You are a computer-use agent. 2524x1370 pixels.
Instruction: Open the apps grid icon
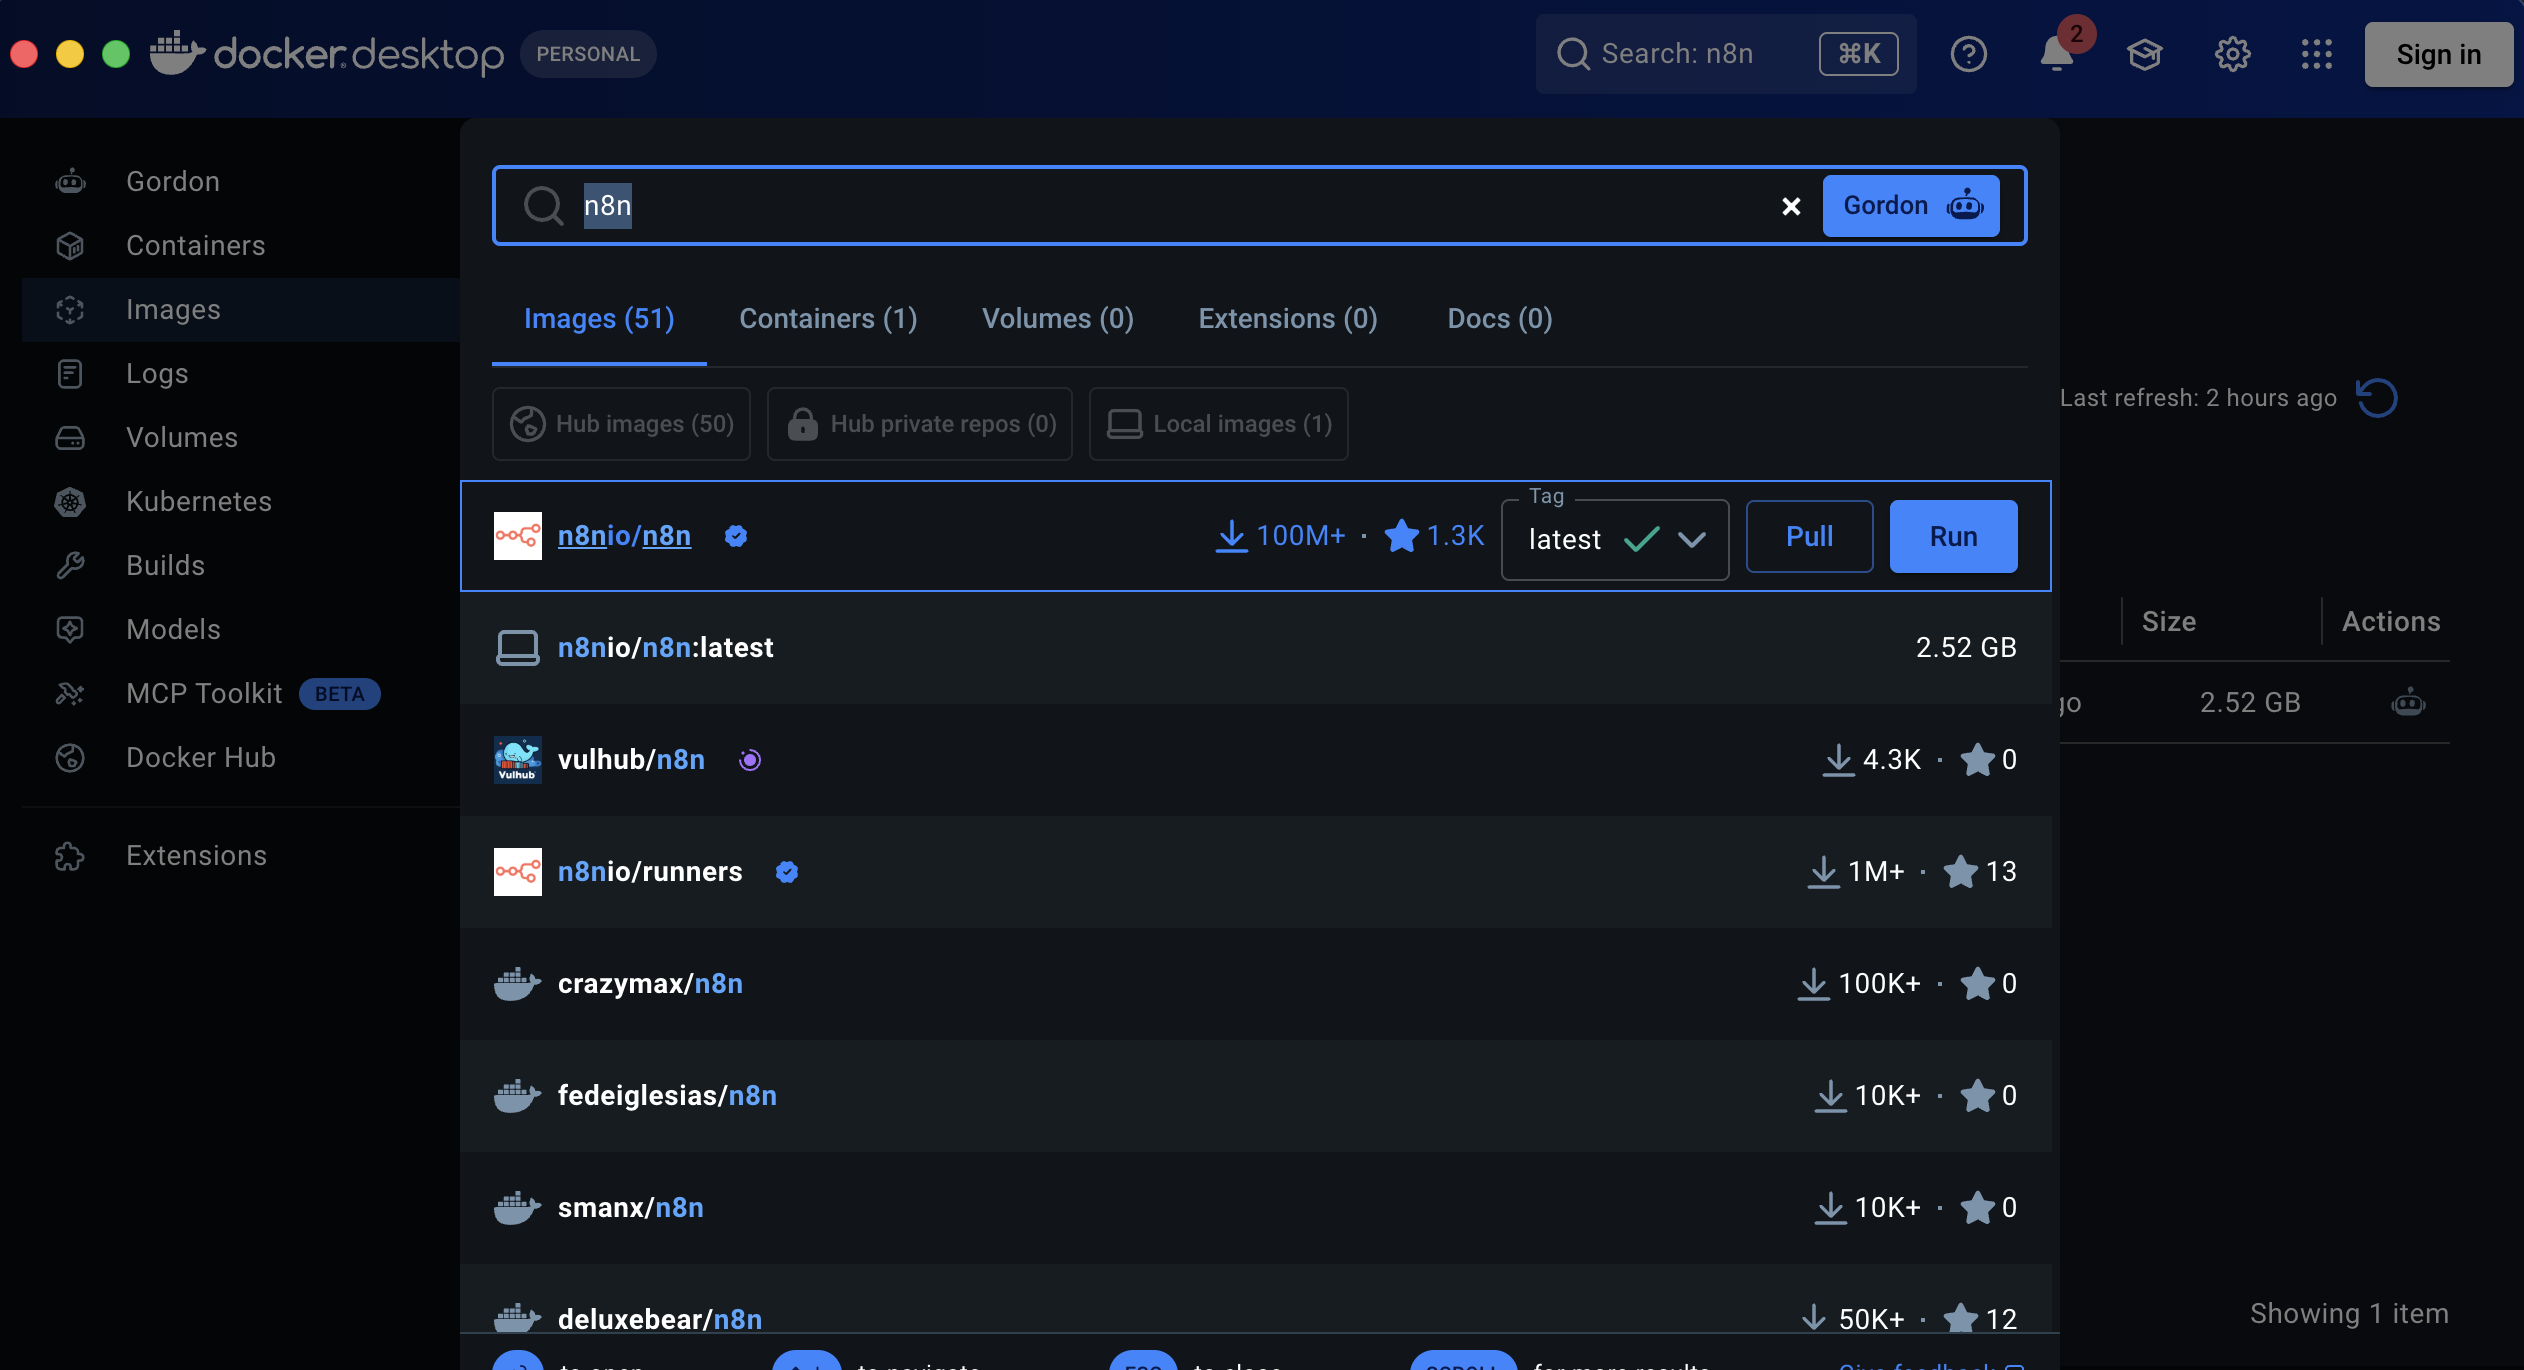2316,54
